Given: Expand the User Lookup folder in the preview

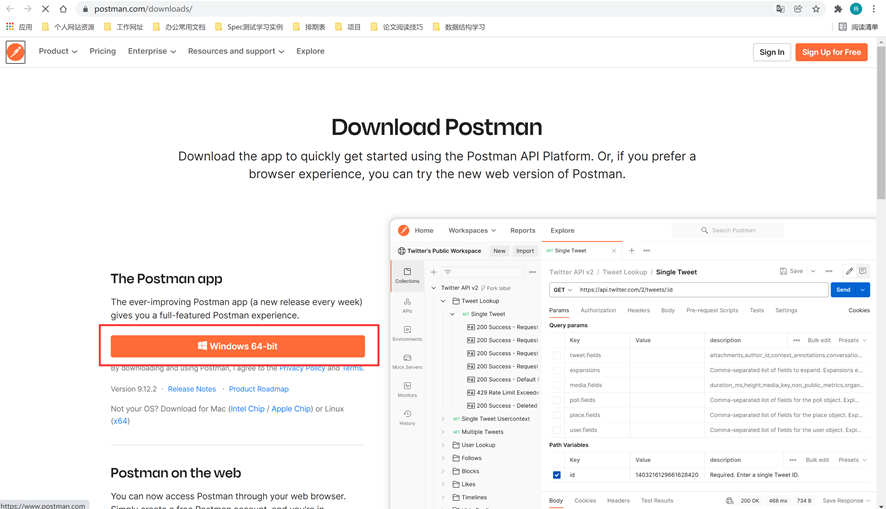Looking at the screenshot, I should [x=443, y=445].
